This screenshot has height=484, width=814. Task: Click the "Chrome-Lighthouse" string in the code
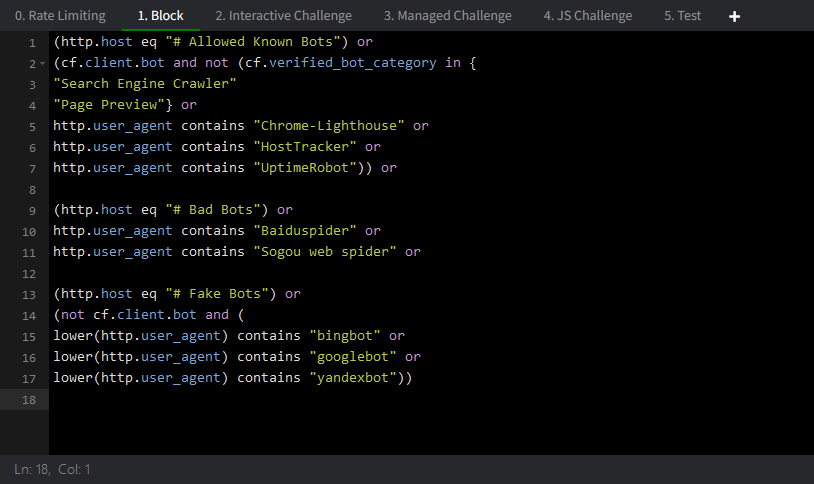pos(332,126)
